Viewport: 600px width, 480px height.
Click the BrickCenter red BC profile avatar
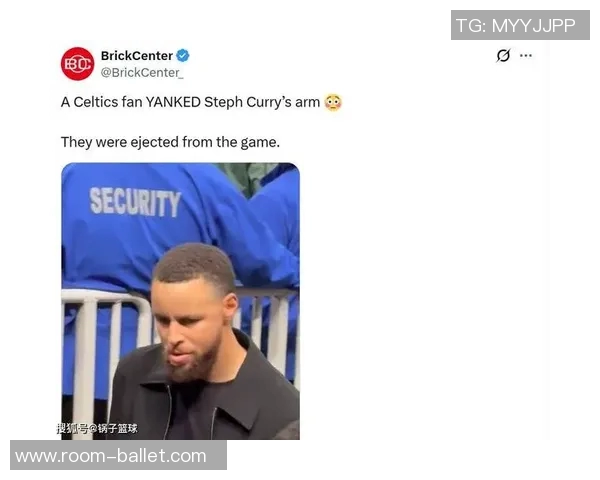point(77,64)
